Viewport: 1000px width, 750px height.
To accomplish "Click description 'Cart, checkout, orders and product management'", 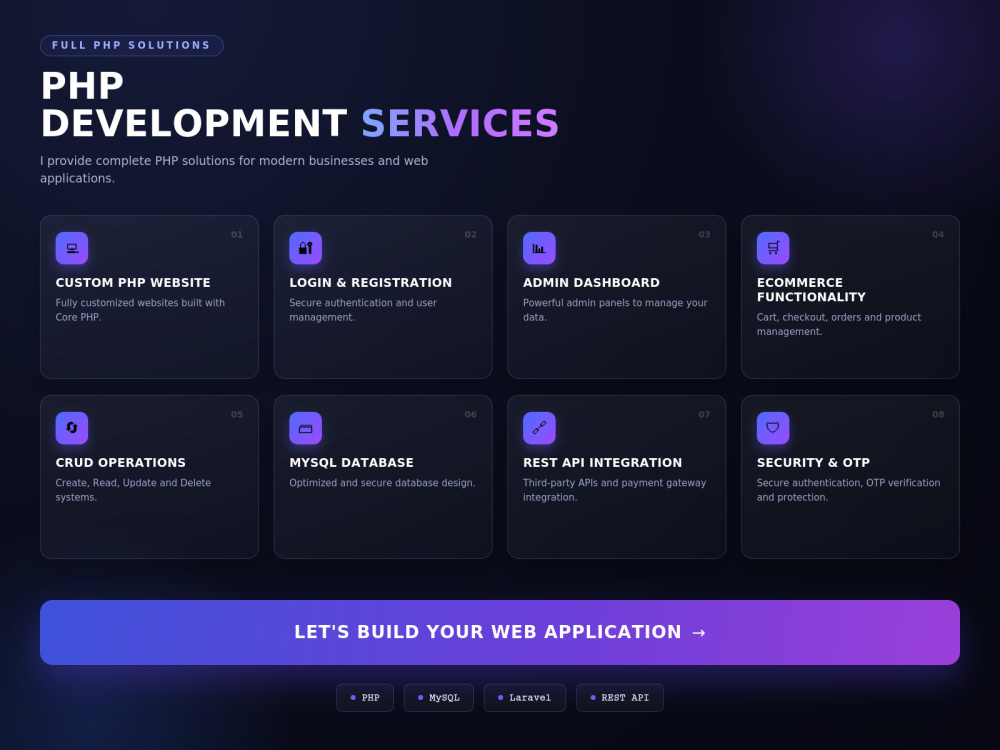I will pyautogui.click(x=839, y=325).
